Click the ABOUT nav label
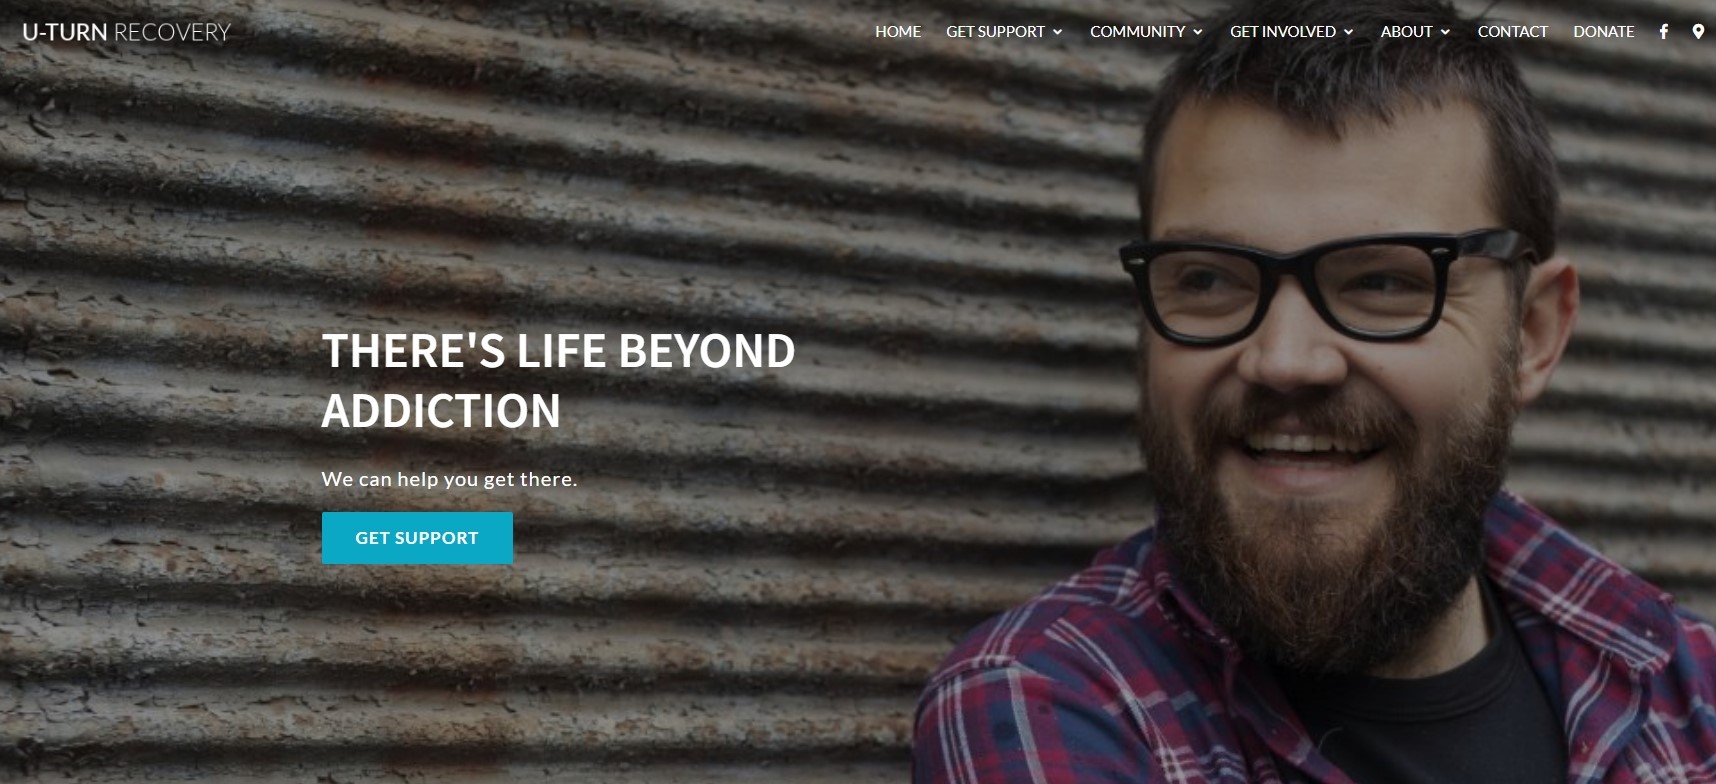The image size is (1716, 784). tap(1407, 31)
